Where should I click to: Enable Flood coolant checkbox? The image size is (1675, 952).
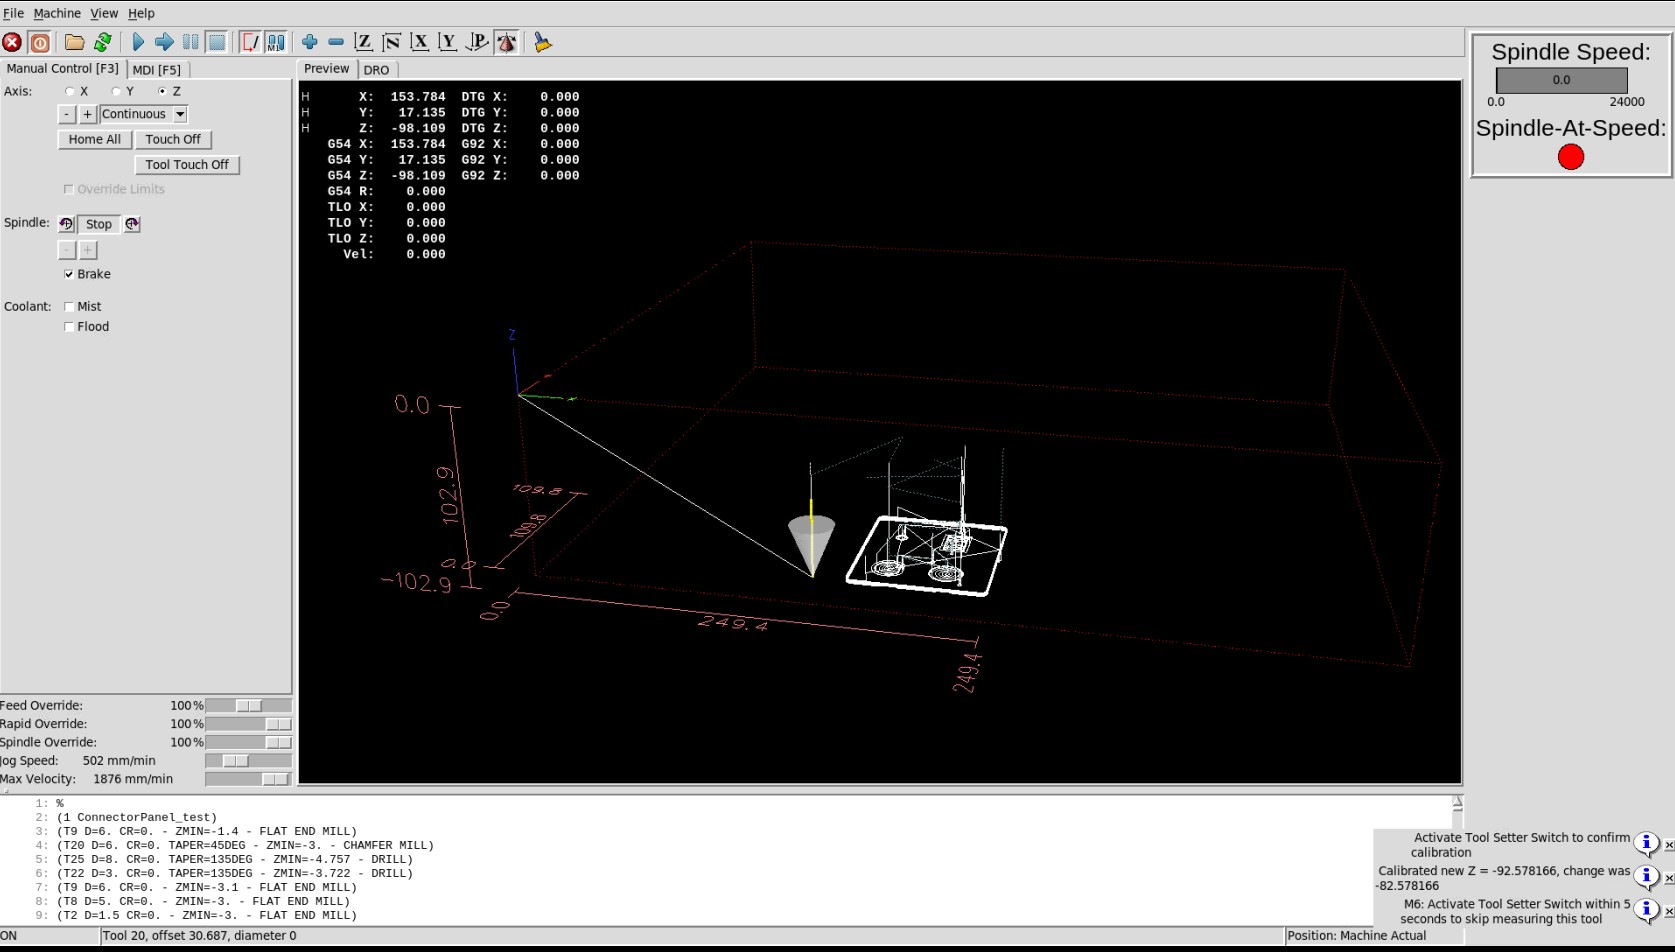coord(69,327)
